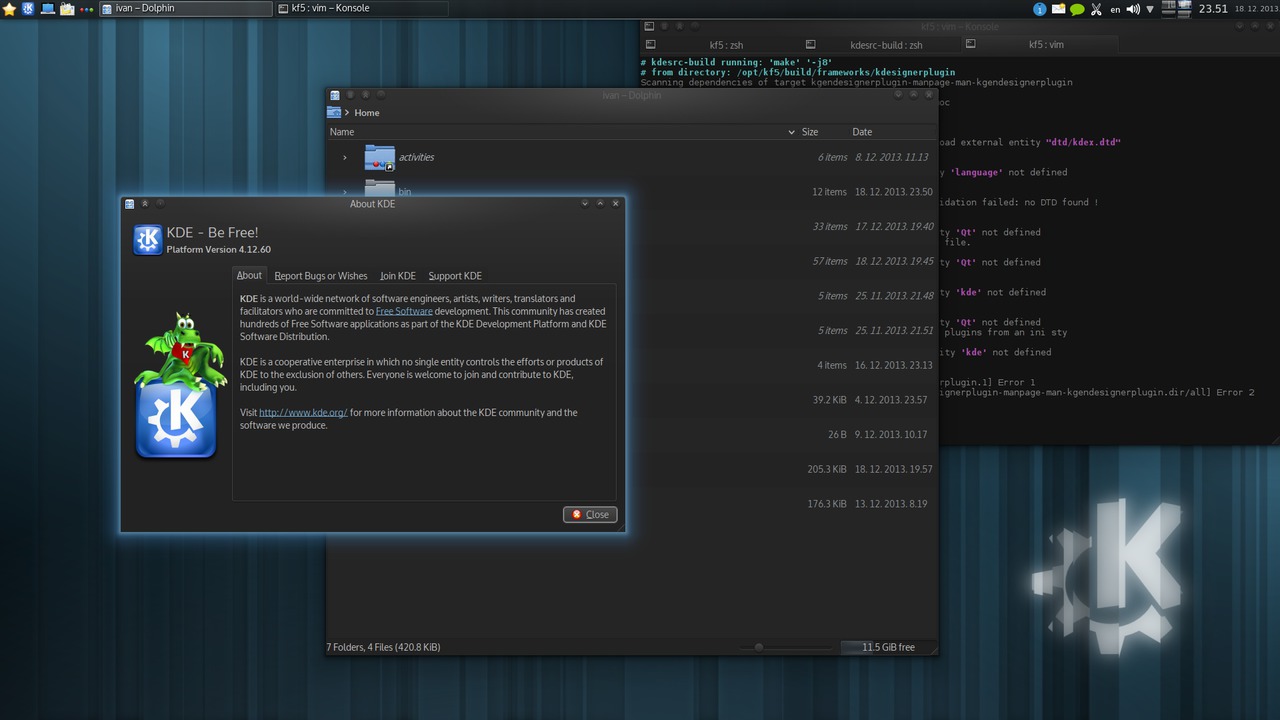Click '7 Folders, 4 Files (420.8 KiB)' status text

pyautogui.click(x=383, y=647)
